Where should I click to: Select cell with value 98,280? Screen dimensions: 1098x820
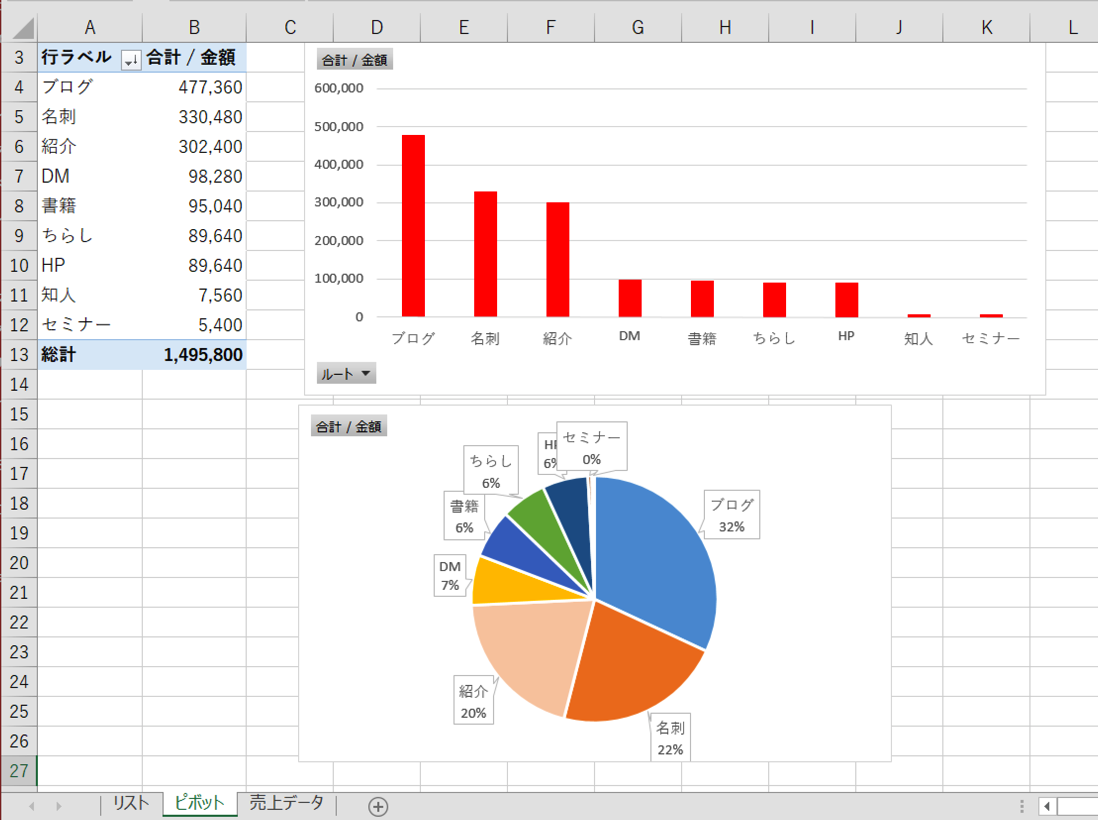194,176
